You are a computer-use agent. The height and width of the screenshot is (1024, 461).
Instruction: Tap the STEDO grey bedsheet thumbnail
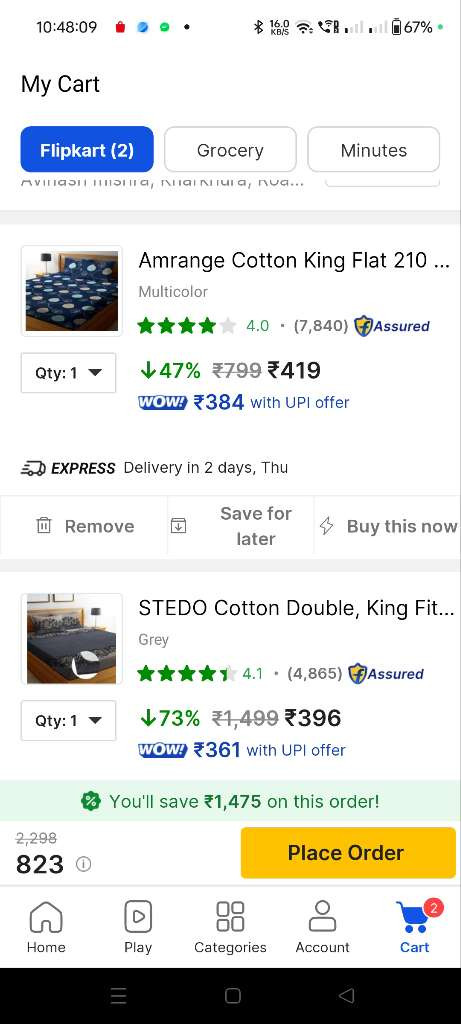pos(72,638)
